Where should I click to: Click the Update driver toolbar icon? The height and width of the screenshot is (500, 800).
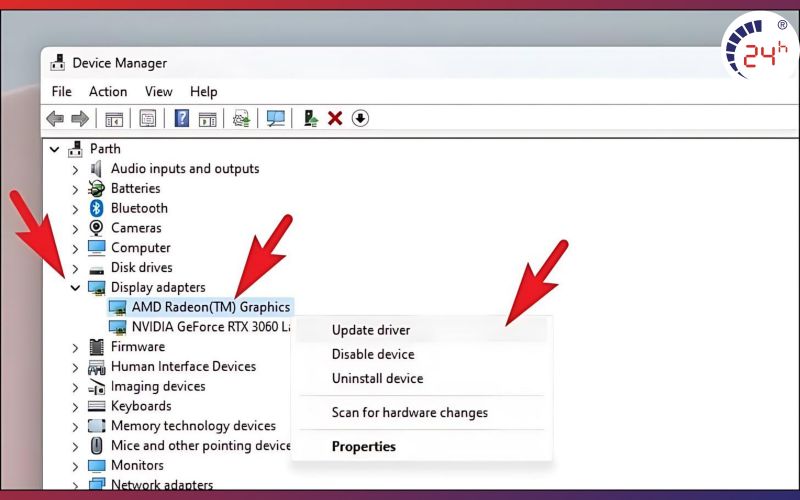(241, 118)
